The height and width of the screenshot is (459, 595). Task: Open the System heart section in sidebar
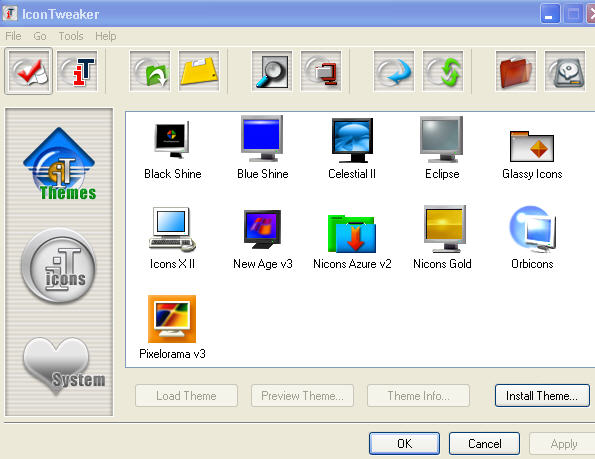[64, 366]
